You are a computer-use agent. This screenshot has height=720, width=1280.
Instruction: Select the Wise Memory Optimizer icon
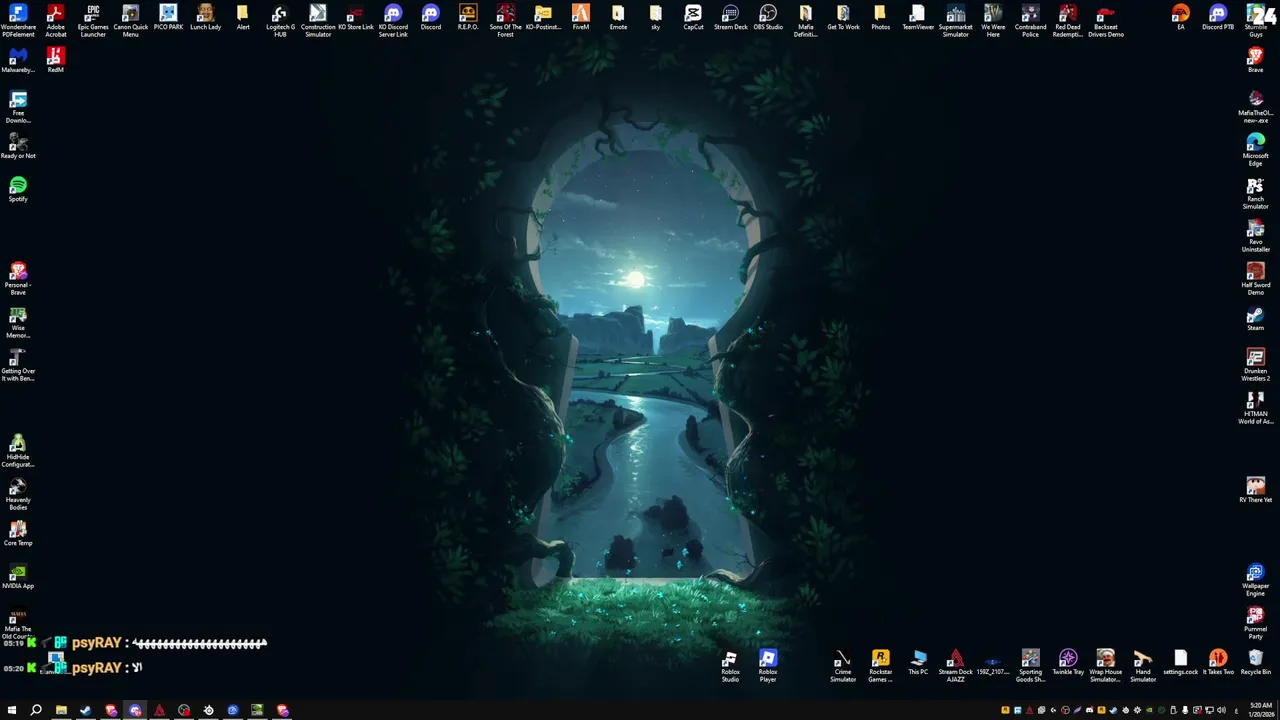pyautogui.click(x=18, y=322)
